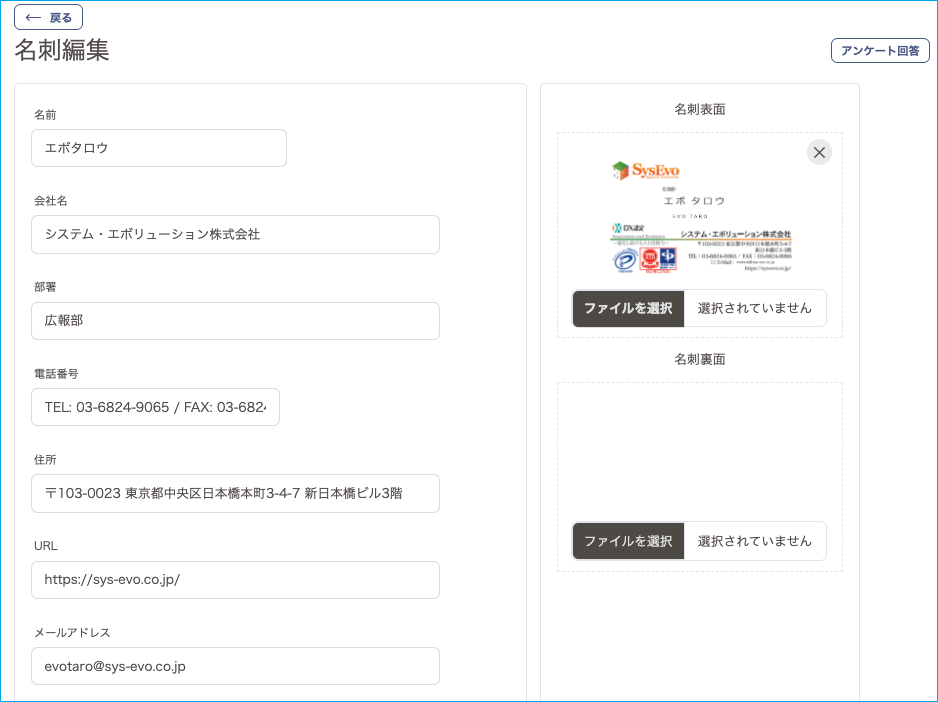Select the 部署 field containing 広報部
Image resolution: width=938 pixels, height=702 pixels.
(x=235, y=321)
